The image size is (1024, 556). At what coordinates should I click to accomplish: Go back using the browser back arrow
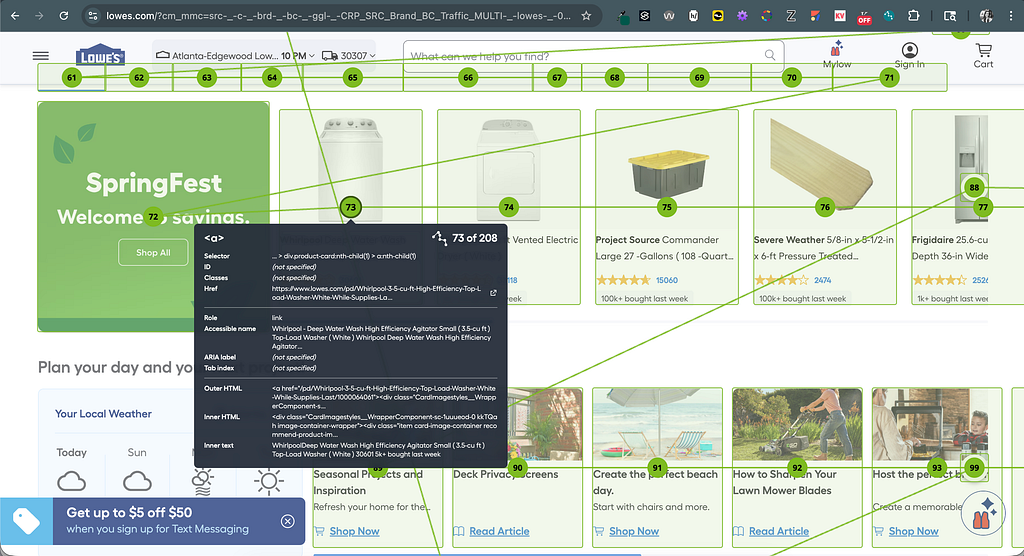point(15,16)
